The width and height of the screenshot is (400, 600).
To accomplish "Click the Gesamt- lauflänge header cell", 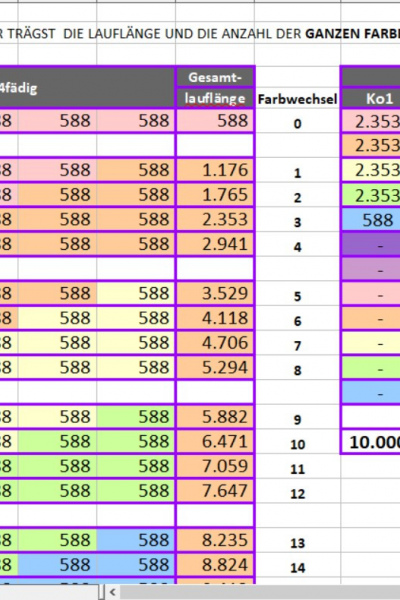I will (x=215, y=88).
